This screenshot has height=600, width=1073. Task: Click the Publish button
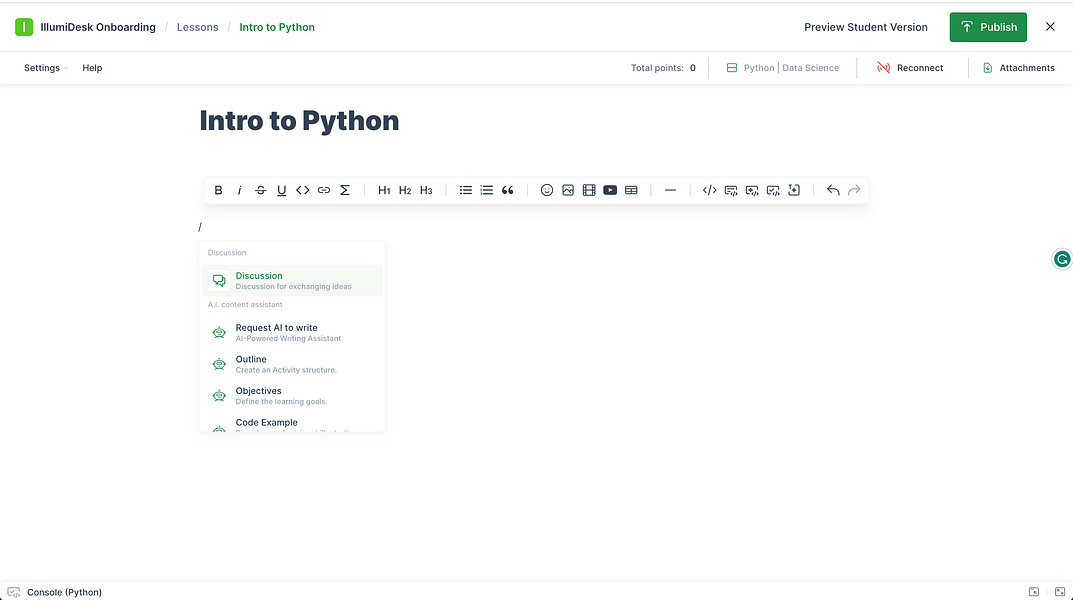point(988,27)
